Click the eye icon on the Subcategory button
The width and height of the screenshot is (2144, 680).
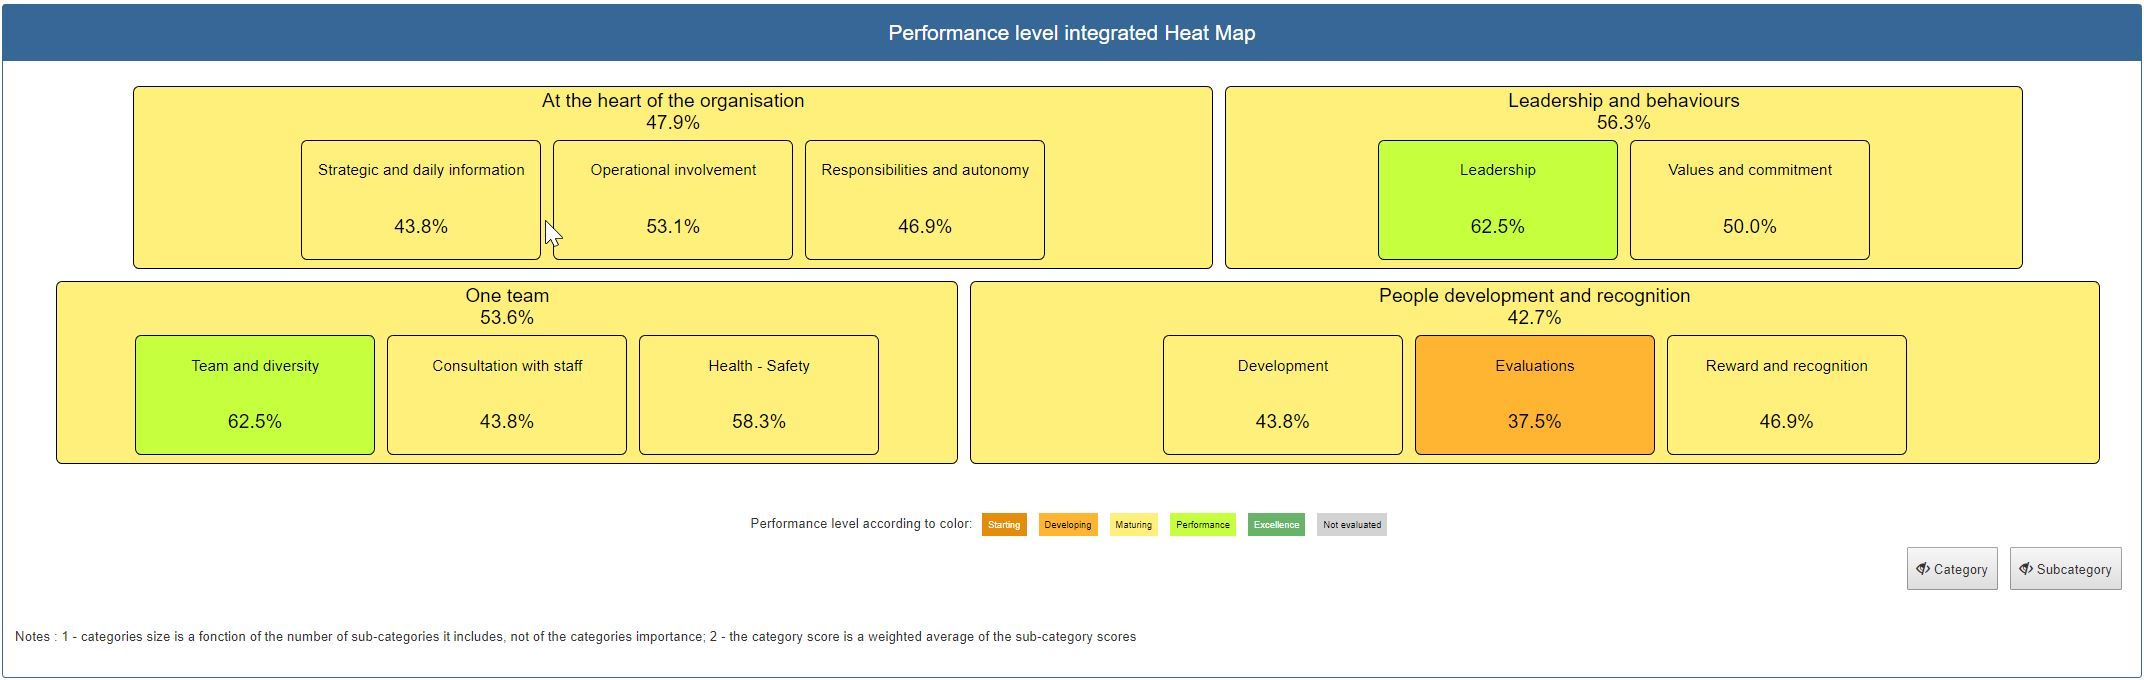(x=2029, y=569)
